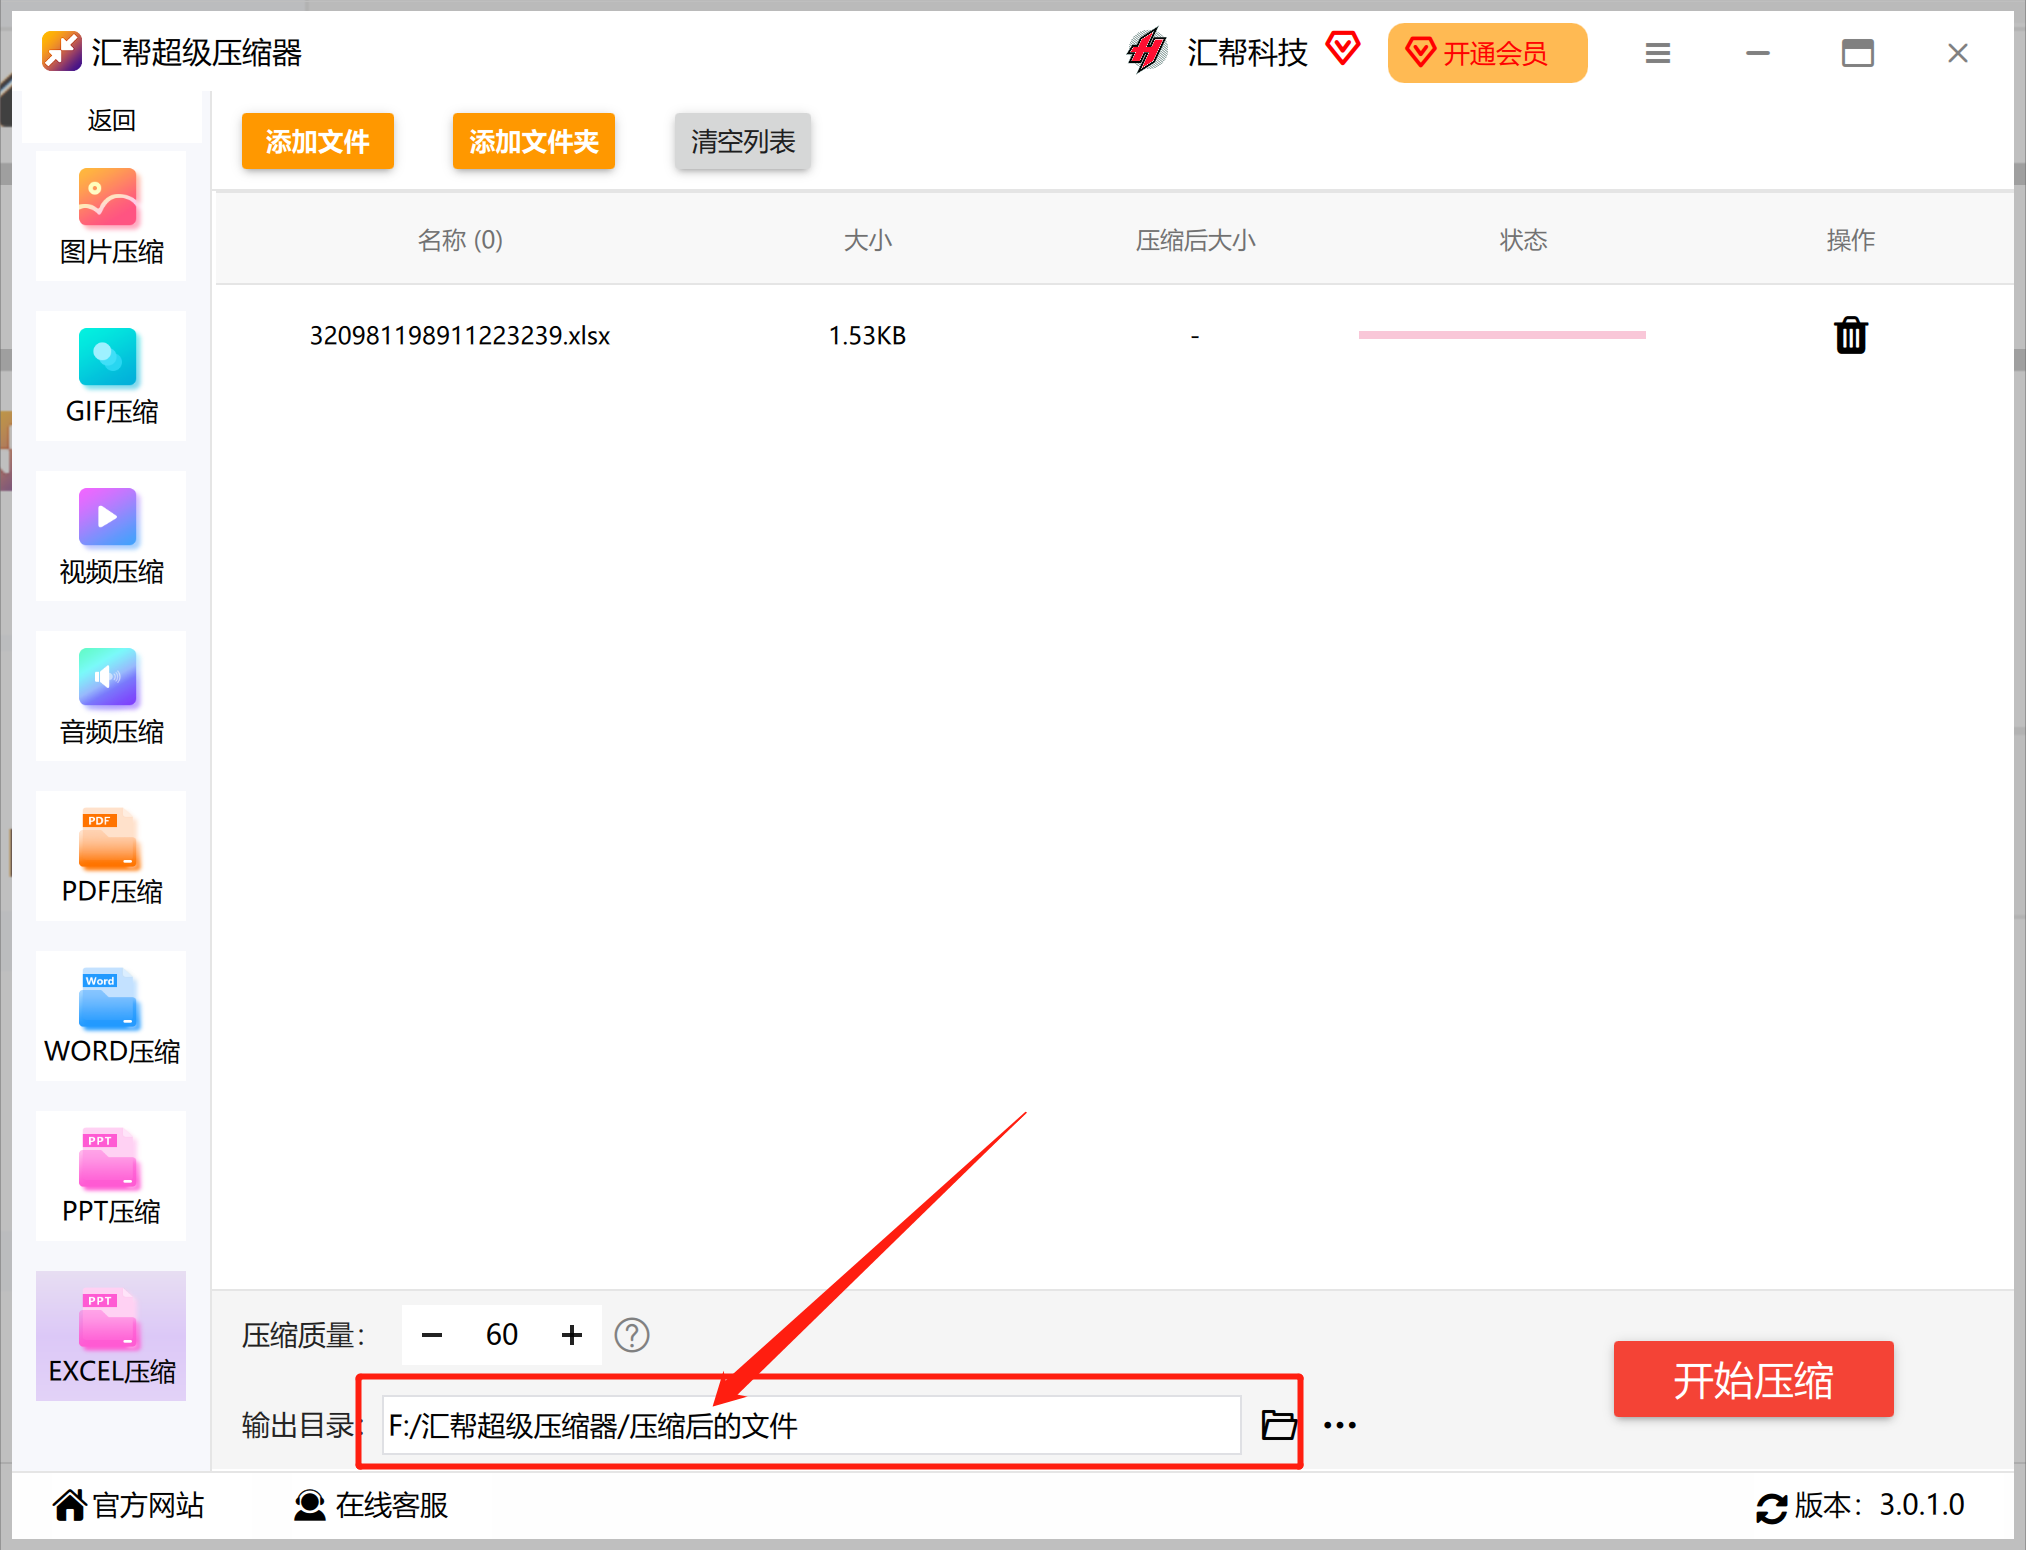Maximize the compressor window

pyautogui.click(x=1858, y=53)
